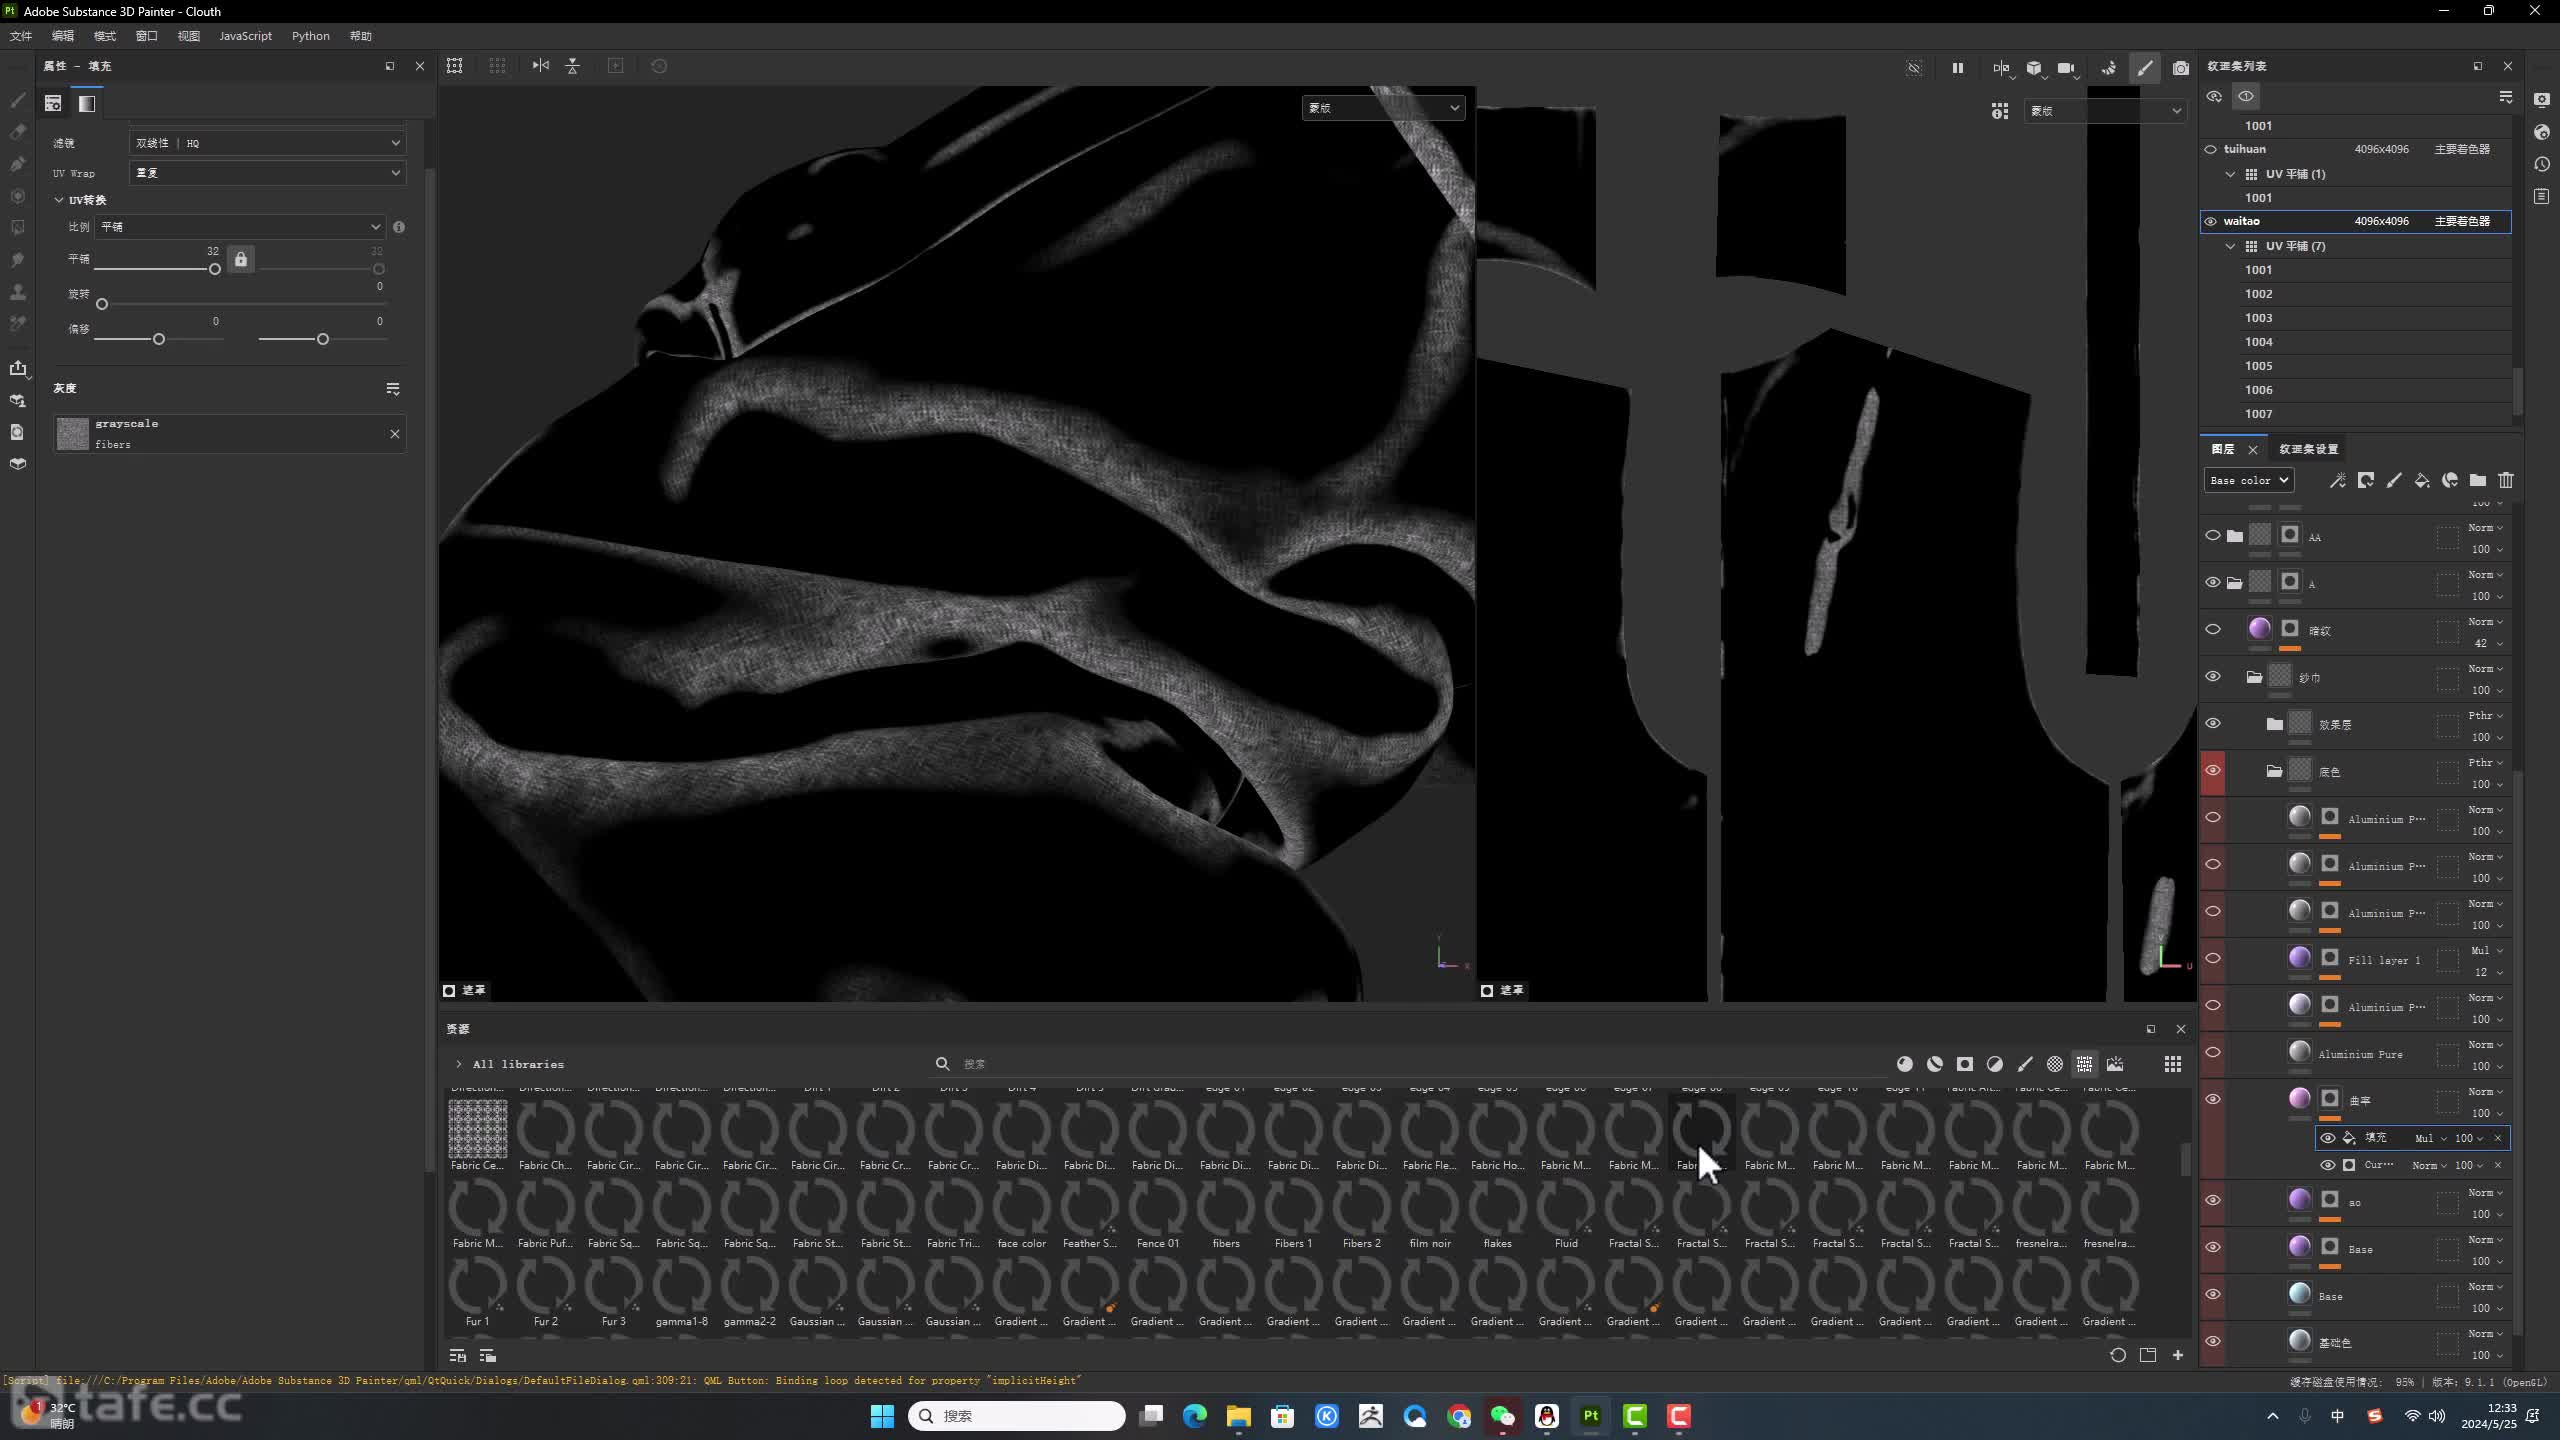Add a mask to layer icon
2560x1440 pixels.
pos(2366,480)
